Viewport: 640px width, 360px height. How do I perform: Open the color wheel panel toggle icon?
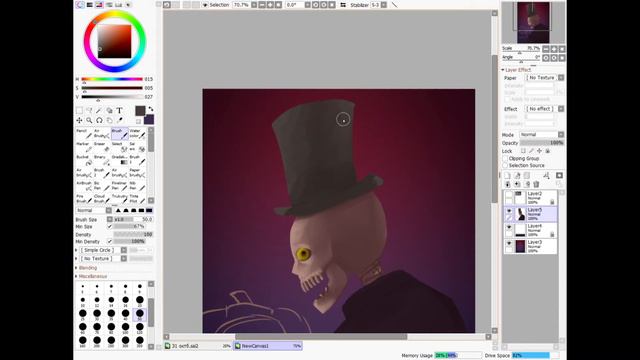(80, 5)
